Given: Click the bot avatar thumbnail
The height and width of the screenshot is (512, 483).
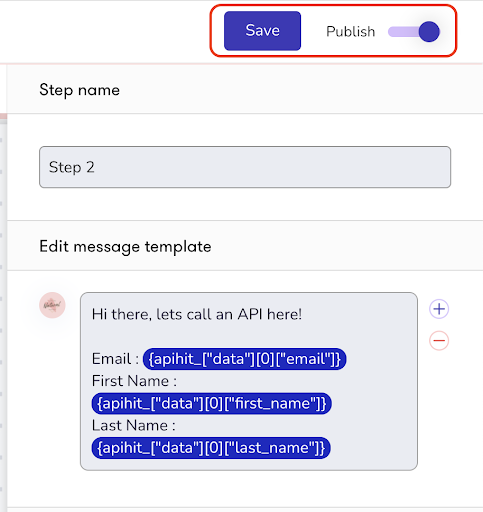Looking at the screenshot, I should click(52, 305).
